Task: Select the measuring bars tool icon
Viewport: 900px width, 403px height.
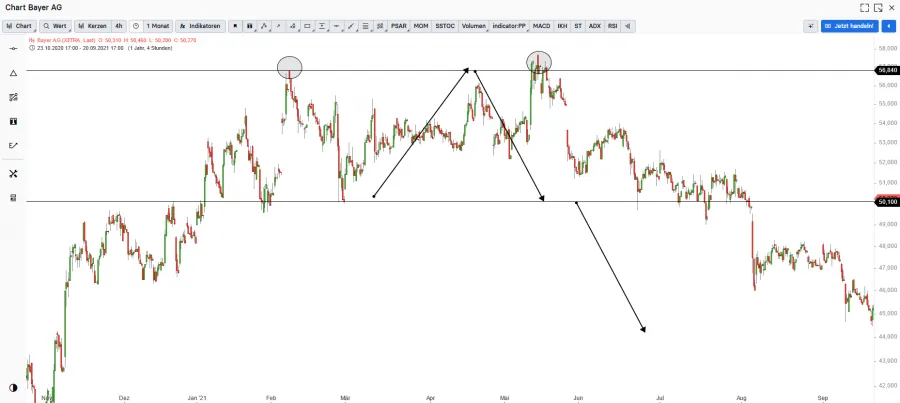Action: [x=250, y=26]
